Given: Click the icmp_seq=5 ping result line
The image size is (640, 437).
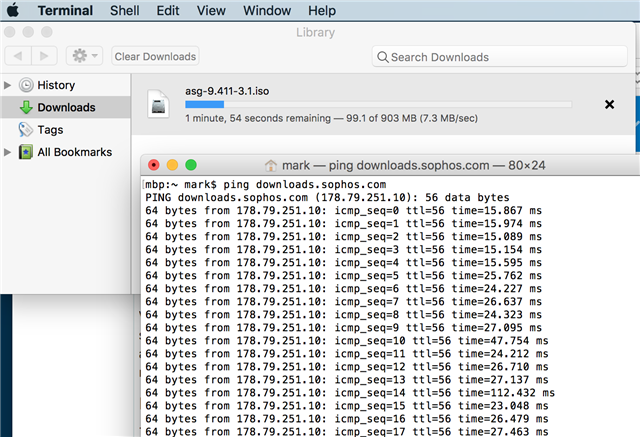Looking at the screenshot, I should pyautogui.click(x=343, y=275).
